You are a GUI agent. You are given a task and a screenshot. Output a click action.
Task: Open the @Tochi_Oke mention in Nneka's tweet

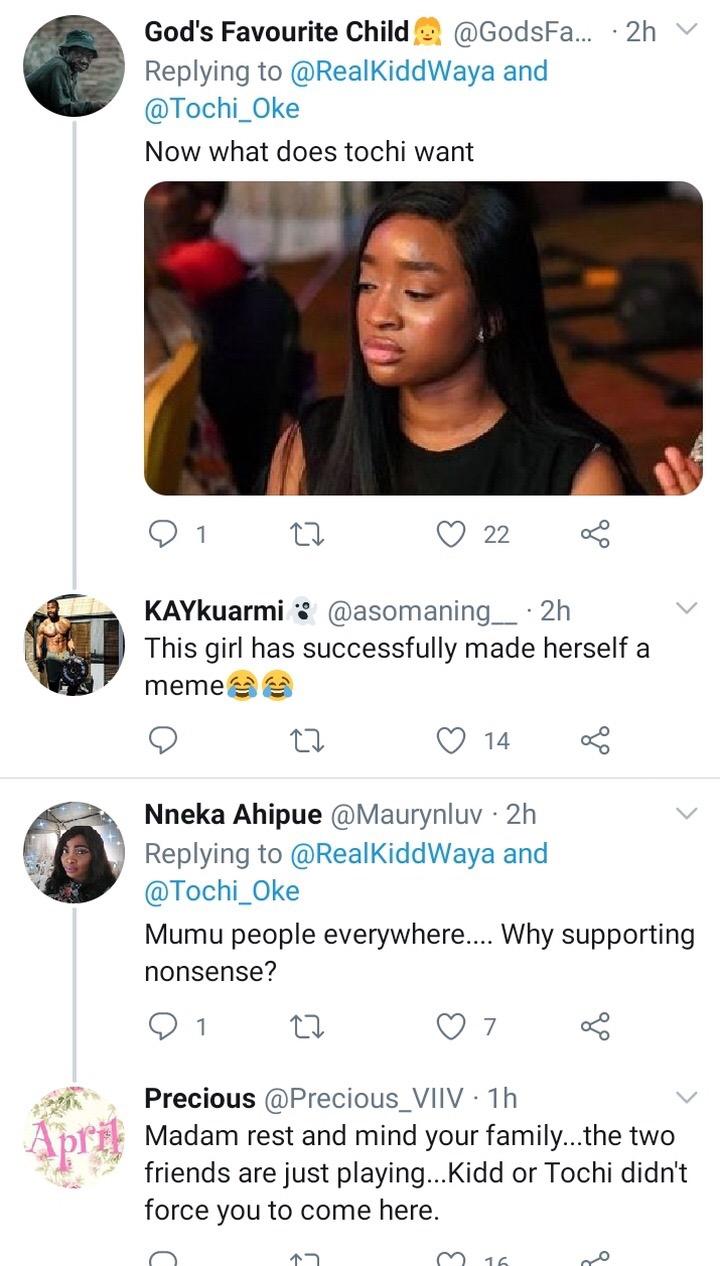tap(222, 891)
